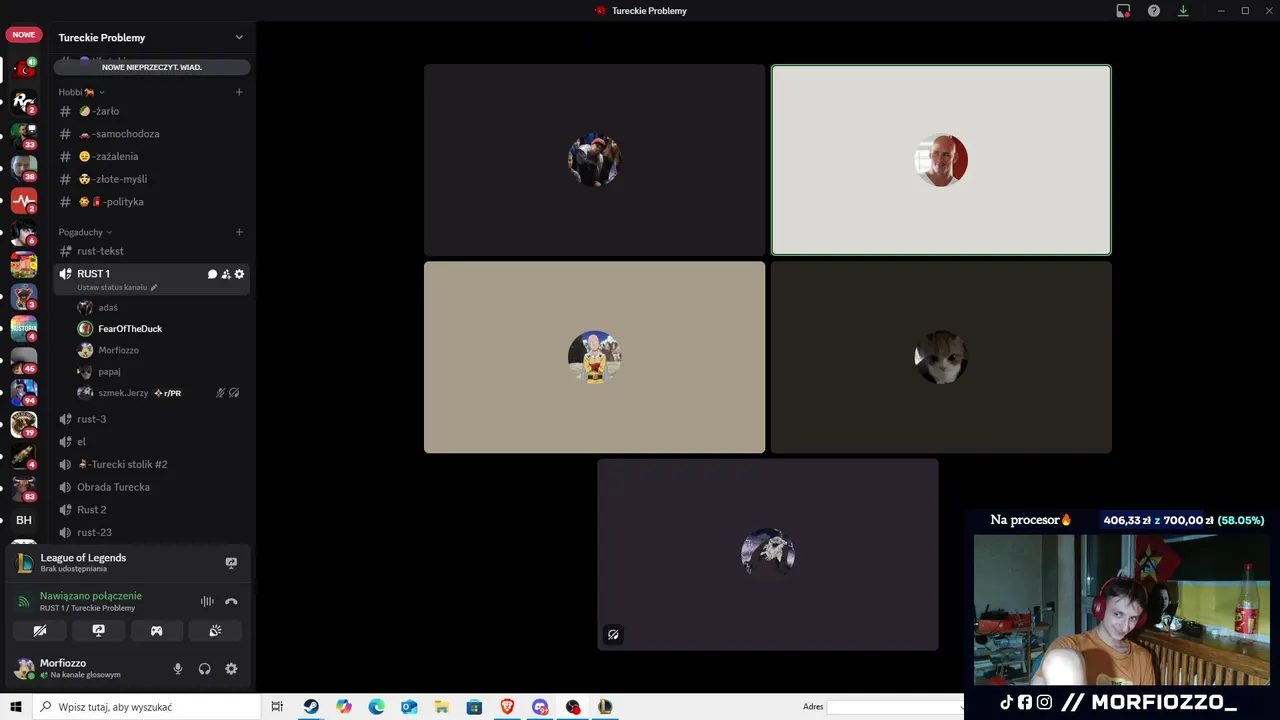Click the Windows taskbar search box
The height and width of the screenshot is (720, 1280).
[146, 707]
